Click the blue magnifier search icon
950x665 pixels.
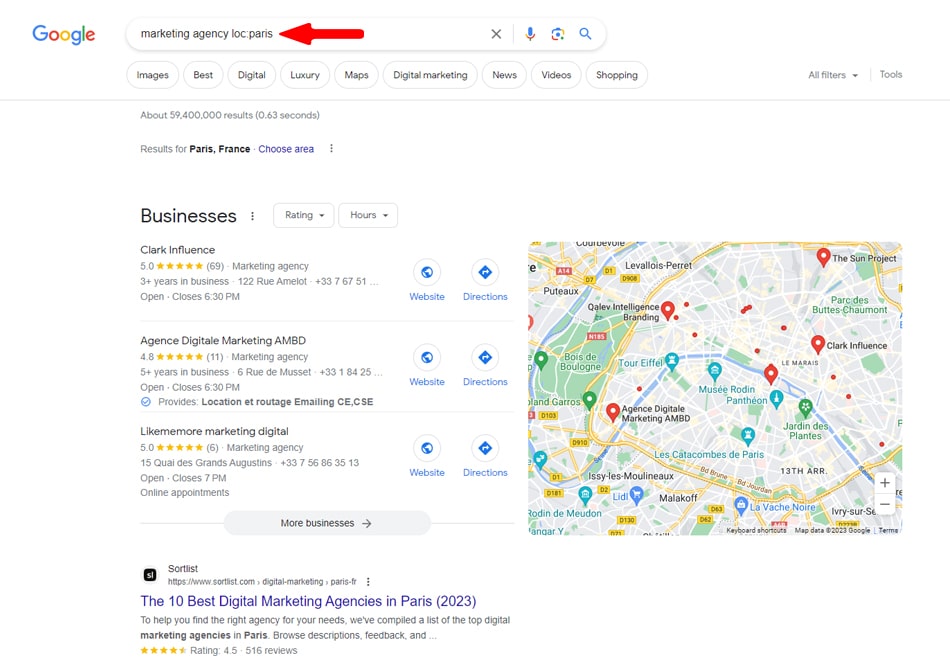click(x=585, y=34)
